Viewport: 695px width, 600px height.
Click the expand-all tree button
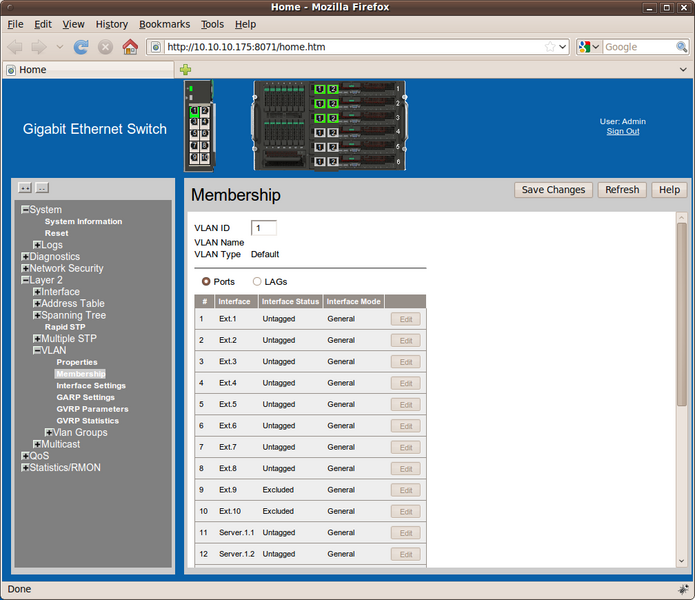25,188
